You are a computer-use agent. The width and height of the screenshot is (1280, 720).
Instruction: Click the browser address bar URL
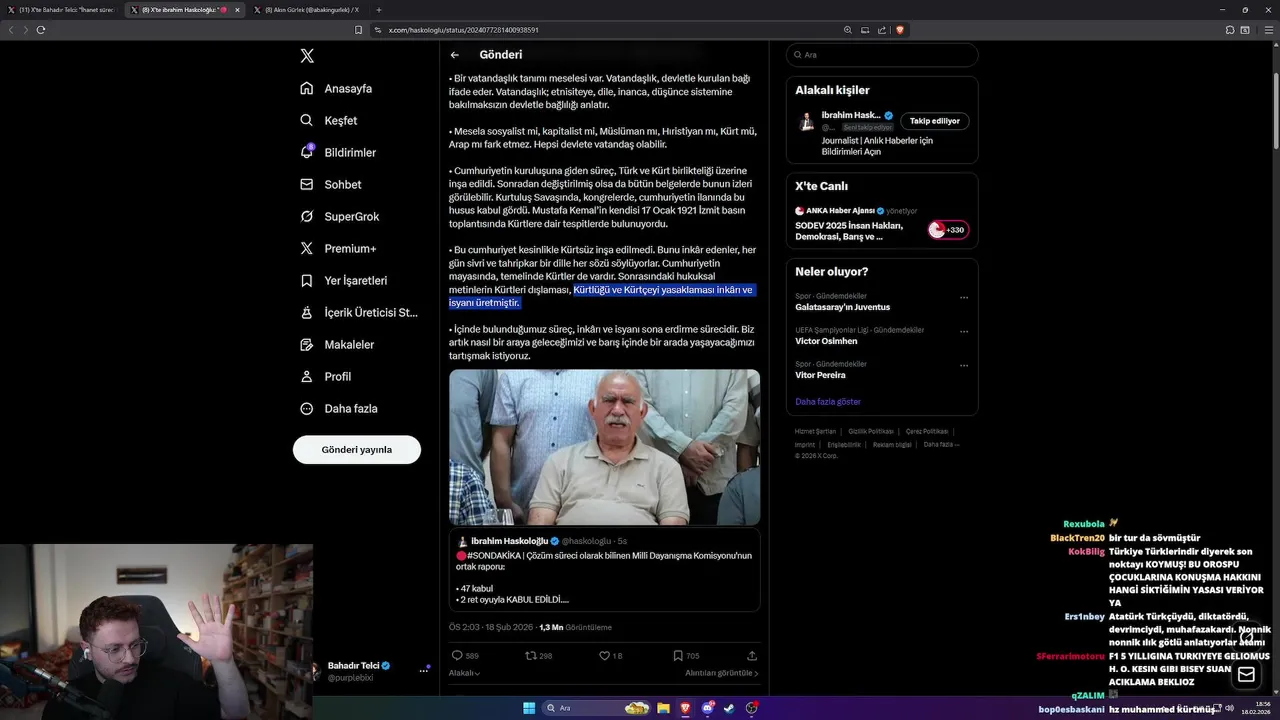464,30
